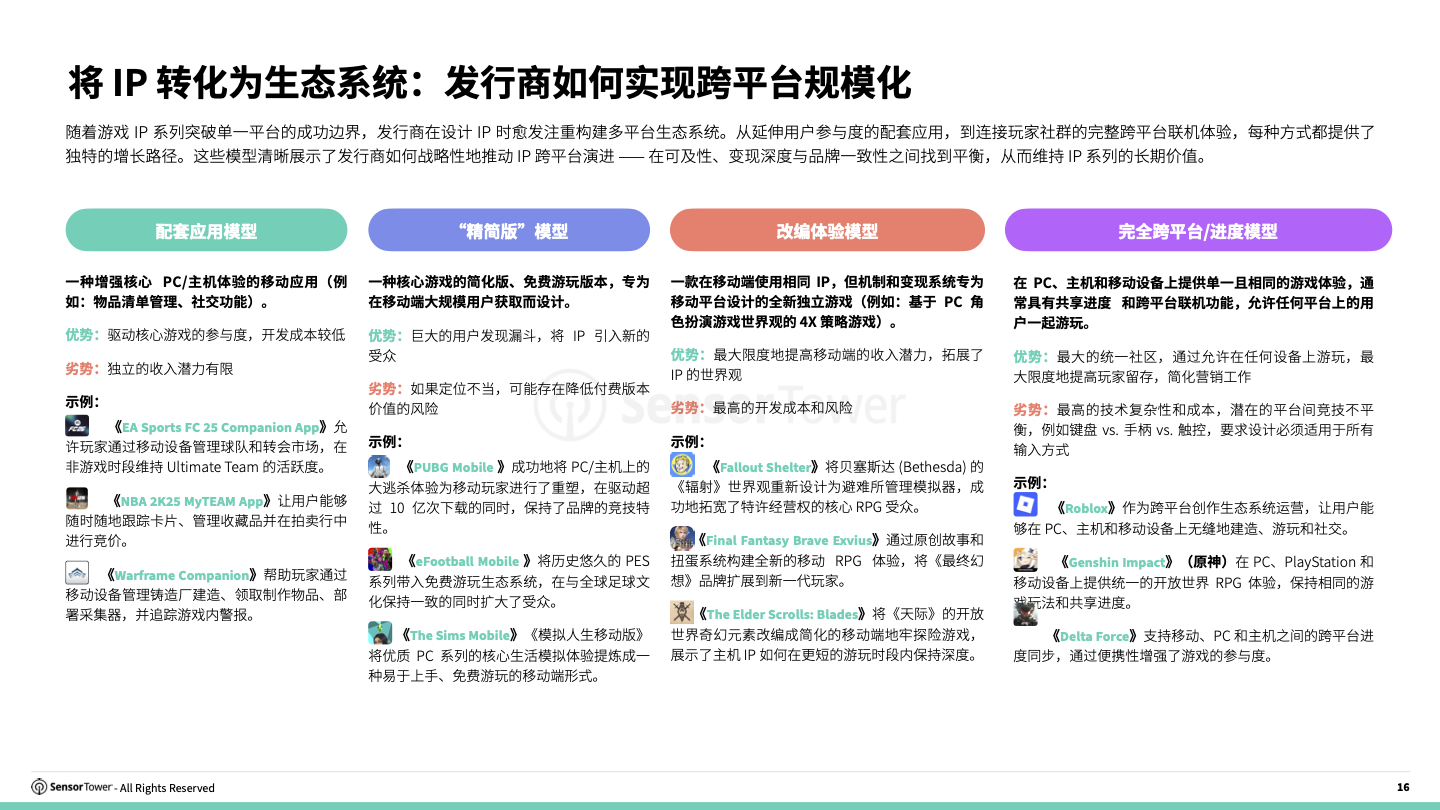Viewport: 1440px width, 810px height.
Task: Click the Genshin Impact game icon
Action: click(1026, 560)
